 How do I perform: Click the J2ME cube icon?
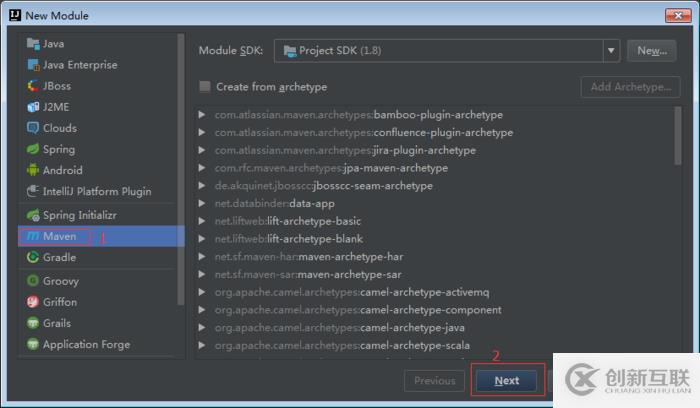(x=33, y=107)
